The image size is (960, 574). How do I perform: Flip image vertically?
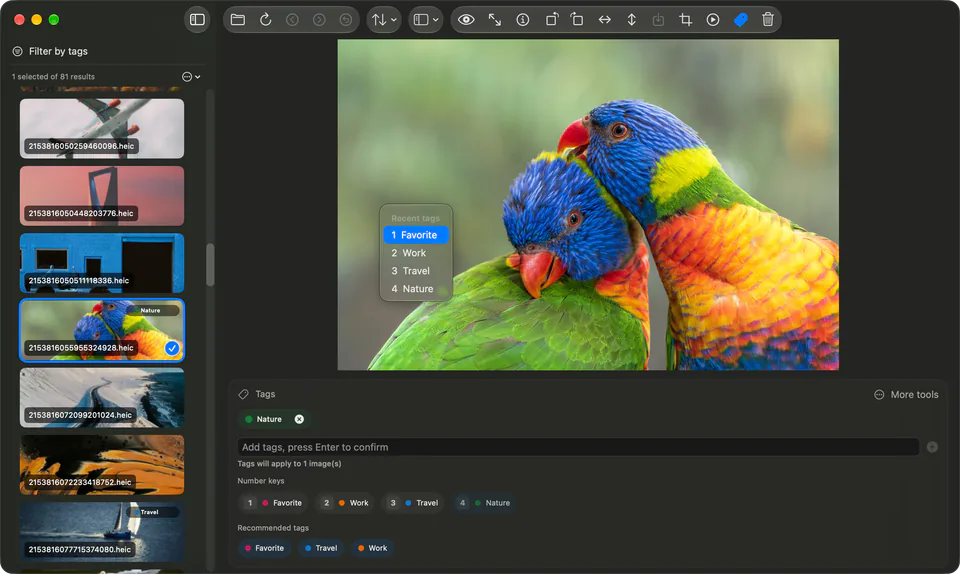(631, 20)
